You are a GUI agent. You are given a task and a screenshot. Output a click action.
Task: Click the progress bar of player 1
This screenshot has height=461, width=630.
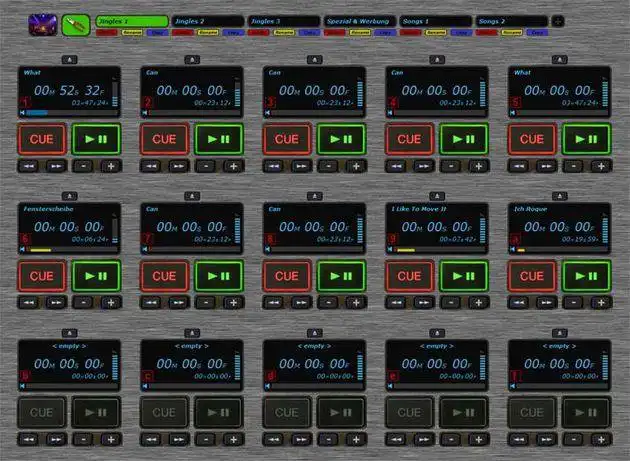point(72,113)
